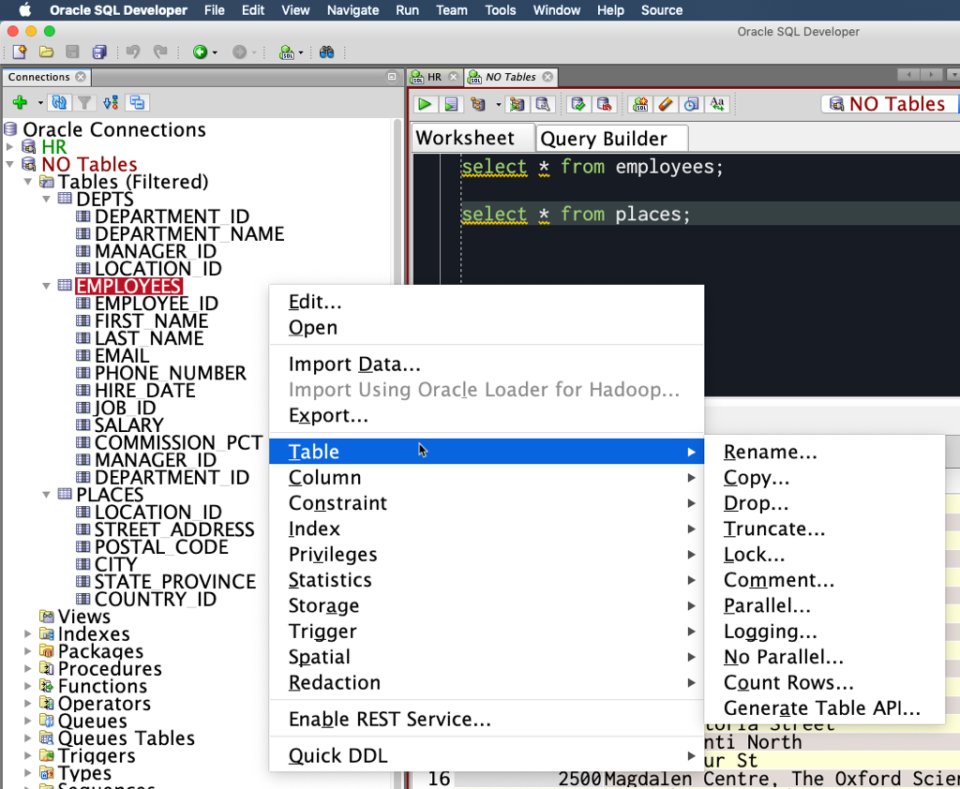Collapse the EMPLOYEES table node

point(46,285)
